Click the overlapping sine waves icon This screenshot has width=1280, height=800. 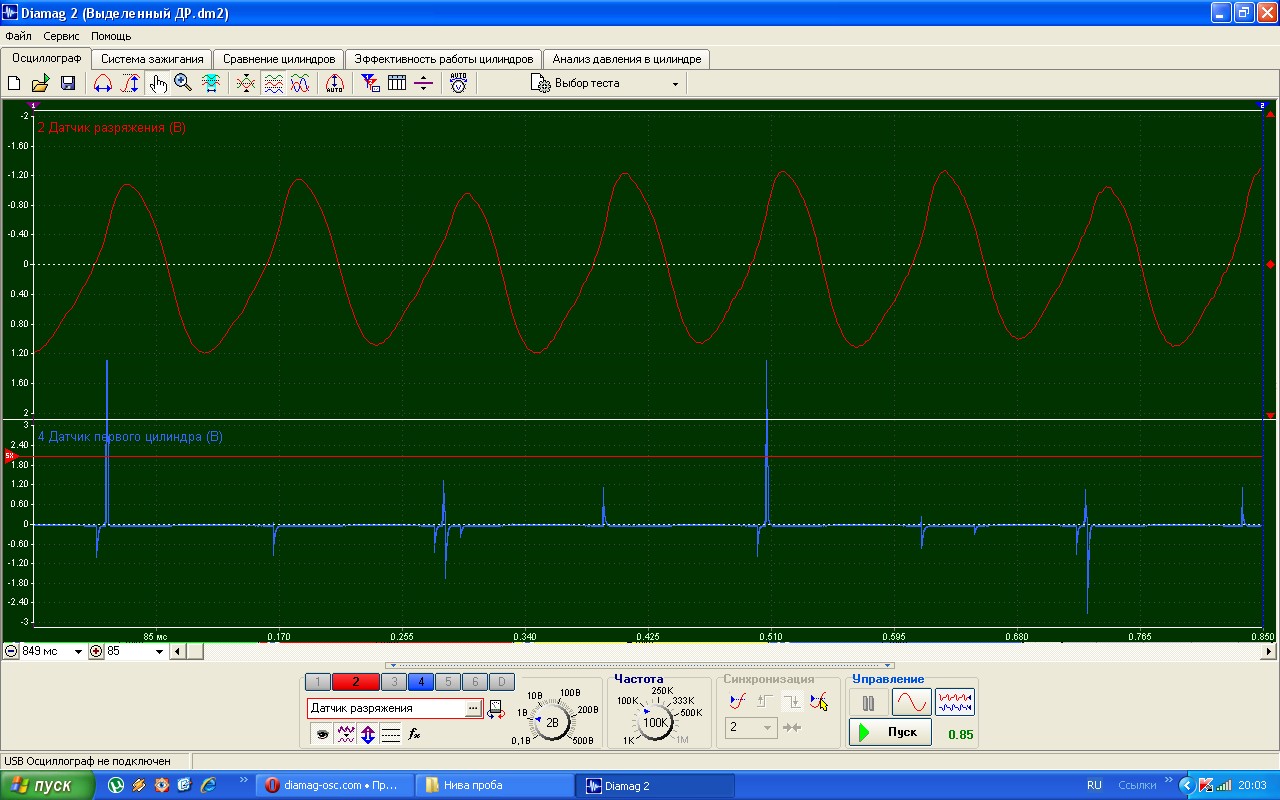(299, 83)
